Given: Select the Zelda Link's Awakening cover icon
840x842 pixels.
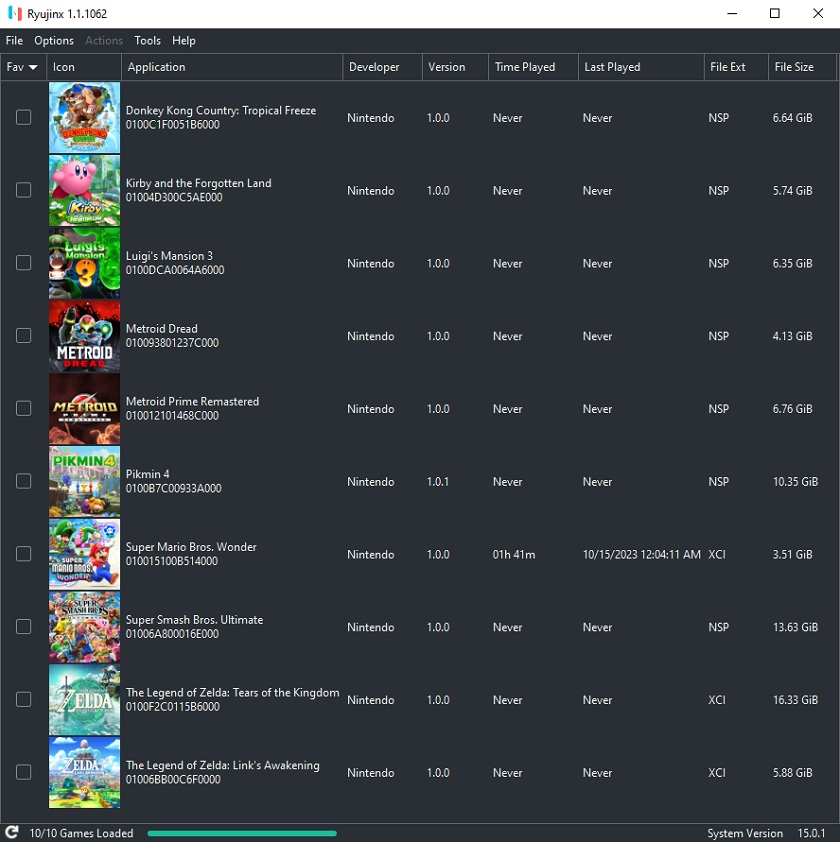Looking at the screenshot, I should coord(84,773).
